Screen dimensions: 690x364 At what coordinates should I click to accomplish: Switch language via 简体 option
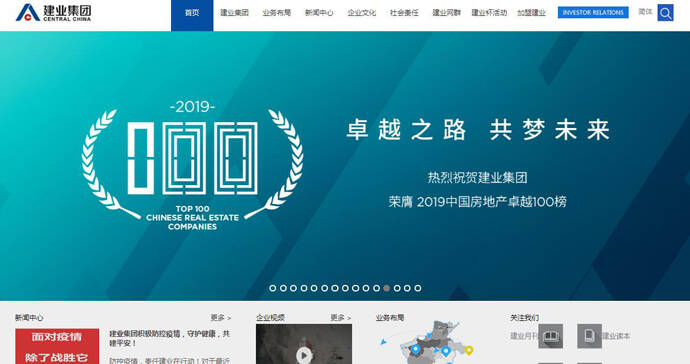645,12
